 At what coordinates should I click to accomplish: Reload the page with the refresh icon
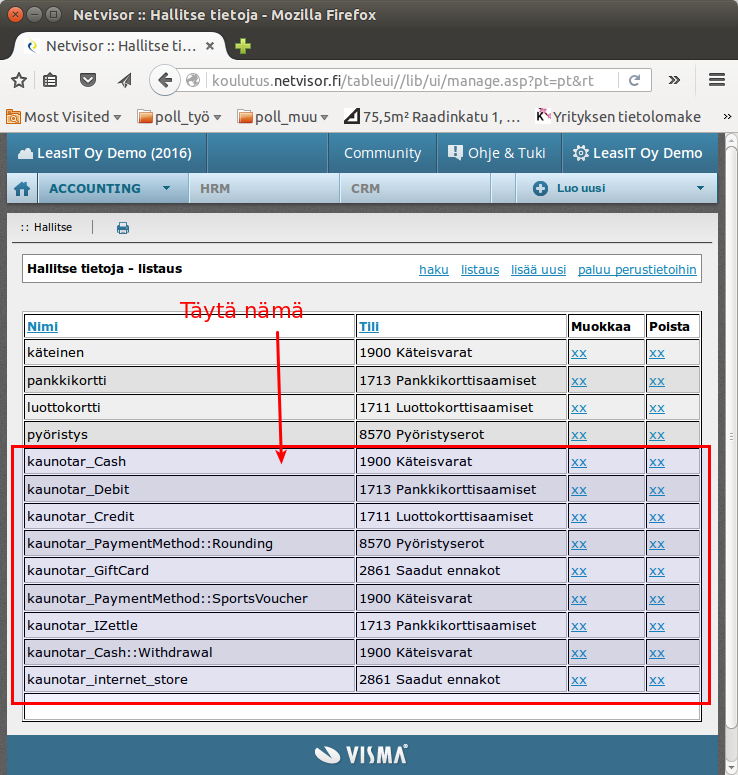(x=634, y=80)
